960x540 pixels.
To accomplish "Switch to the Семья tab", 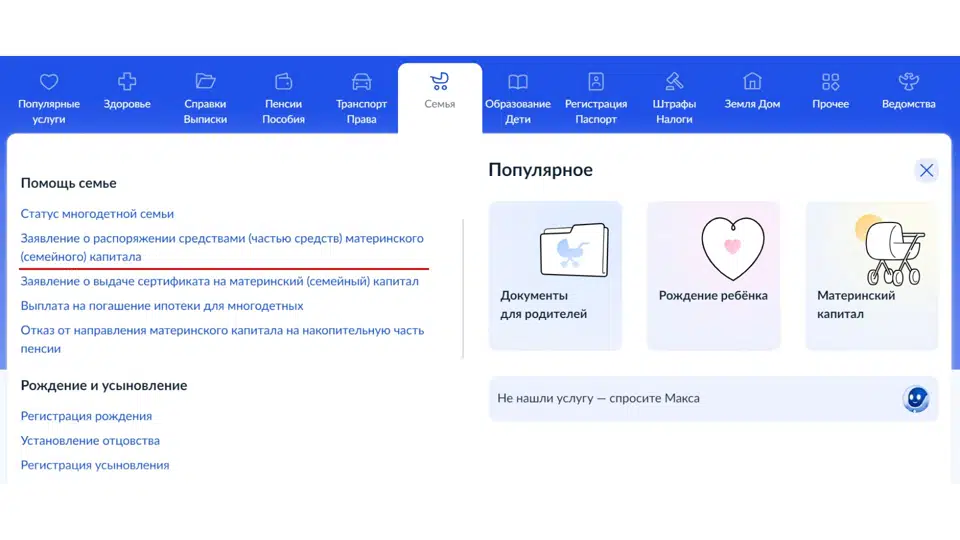I will coord(439,92).
